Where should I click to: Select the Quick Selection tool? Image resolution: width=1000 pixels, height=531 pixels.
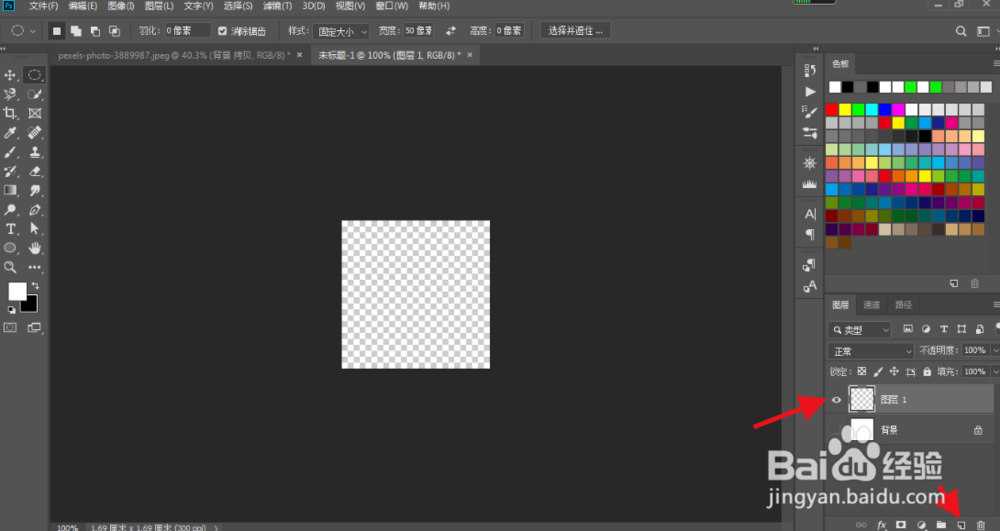tap(34, 94)
